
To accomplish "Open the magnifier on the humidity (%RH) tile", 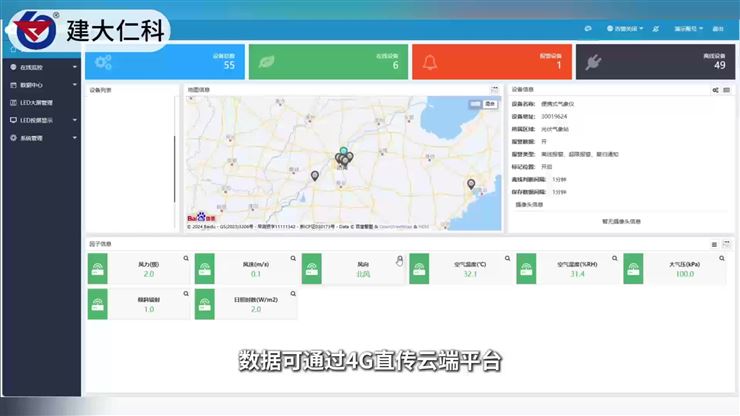I will (x=614, y=258).
